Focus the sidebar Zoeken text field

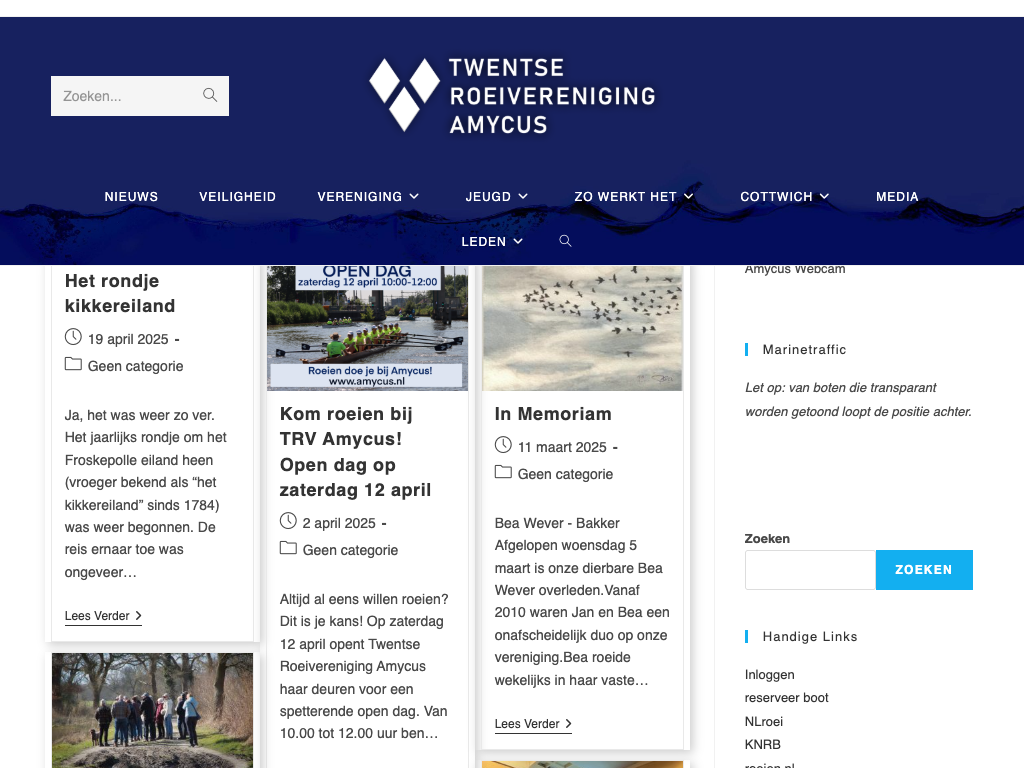[x=810, y=570]
